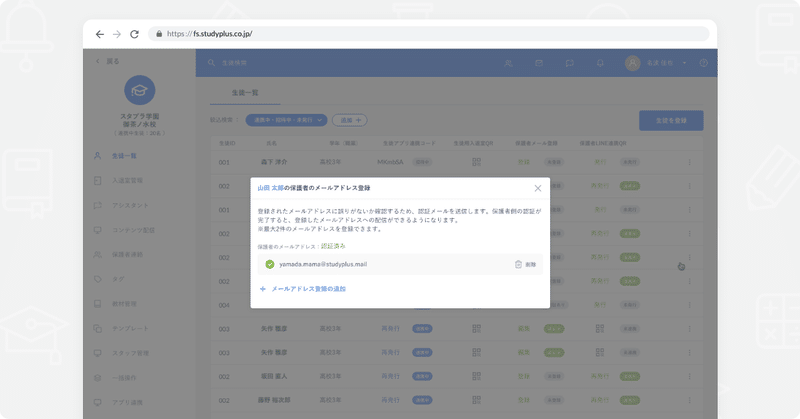Click the 保護者LINE連携QR column header
This screenshot has height=419, width=800.
603,143
